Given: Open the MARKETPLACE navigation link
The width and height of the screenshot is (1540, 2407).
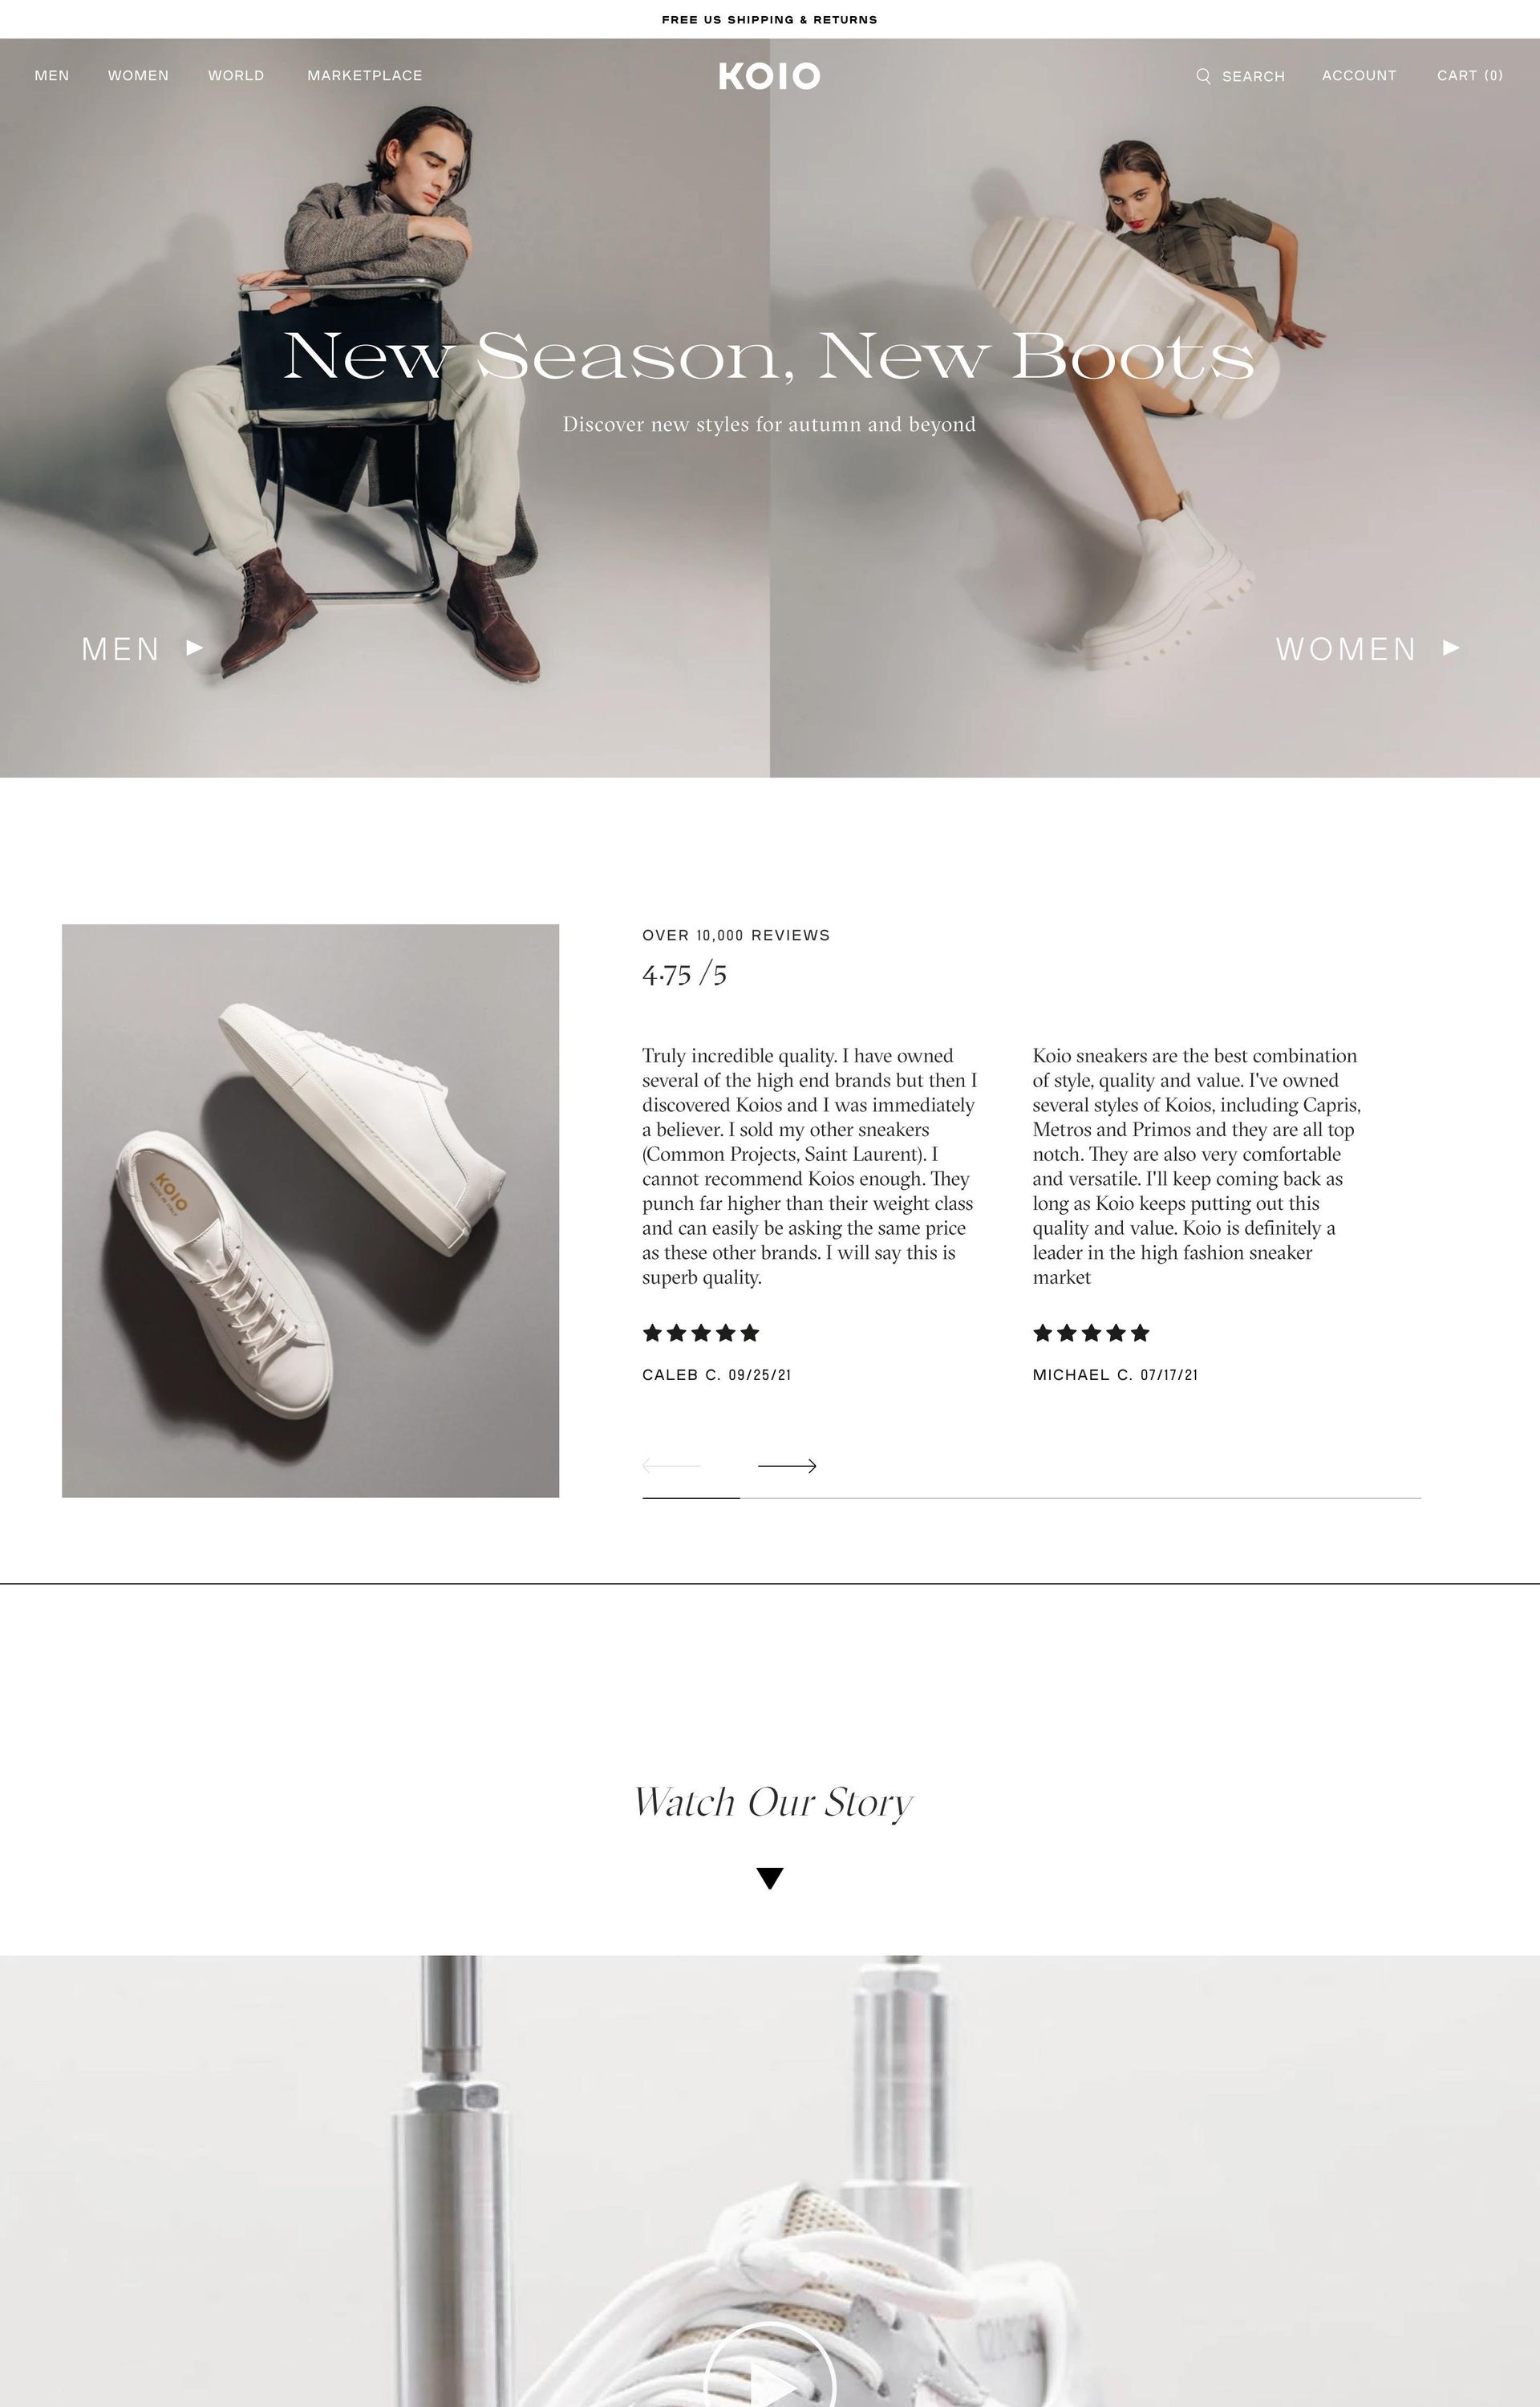Looking at the screenshot, I should point(365,76).
